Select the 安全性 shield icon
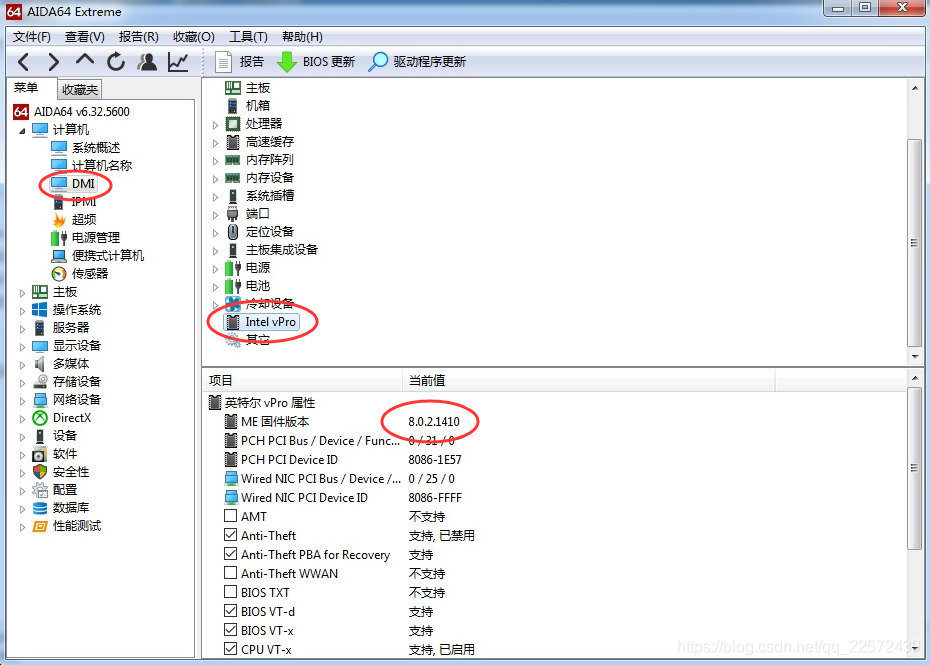Viewport: 930px width, 665px height. click(40, 472)
